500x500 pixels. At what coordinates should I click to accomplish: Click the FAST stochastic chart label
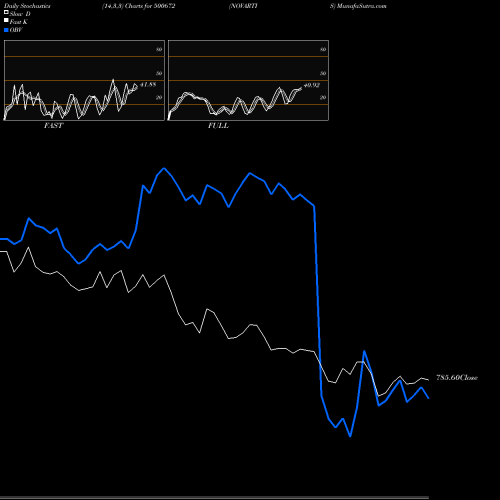pos(53,126)
